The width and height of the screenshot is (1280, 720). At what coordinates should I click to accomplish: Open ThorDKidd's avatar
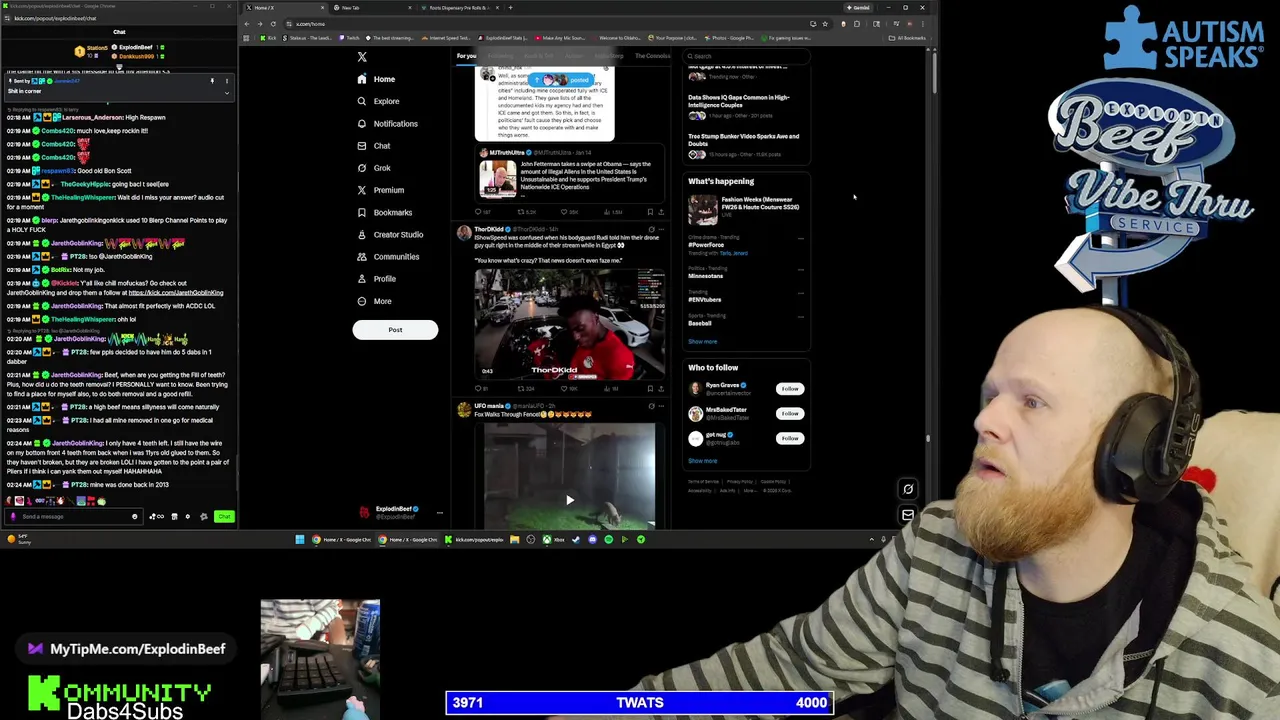(x=464, y=232)
